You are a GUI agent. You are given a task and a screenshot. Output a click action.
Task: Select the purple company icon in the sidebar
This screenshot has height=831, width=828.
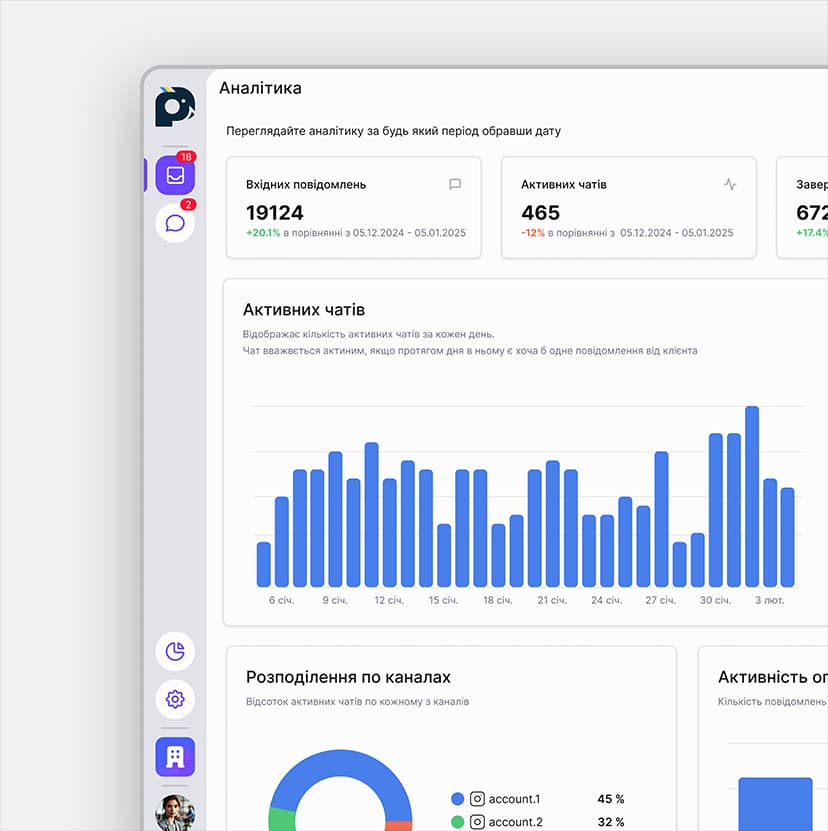(174, 757)
